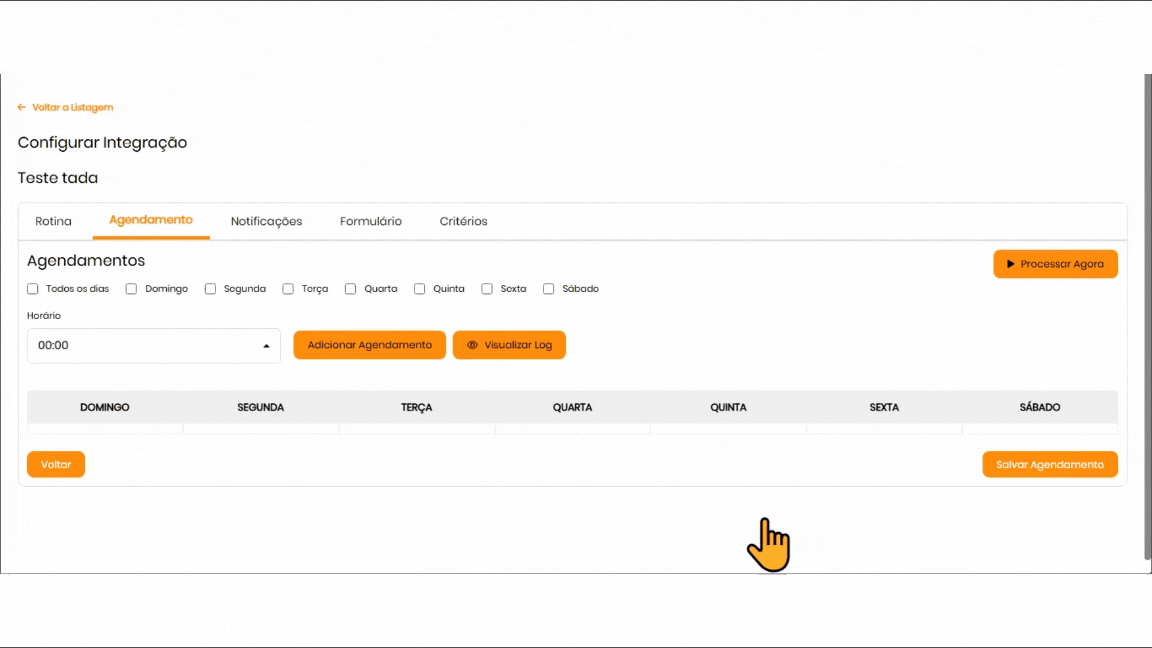Select the Critérios tab
The width and height of the screenshot is (1152, 648).
(x=463, y=221)
